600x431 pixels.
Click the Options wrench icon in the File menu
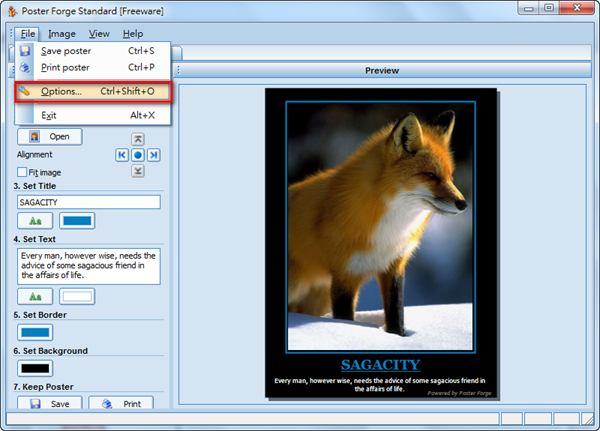25,92
